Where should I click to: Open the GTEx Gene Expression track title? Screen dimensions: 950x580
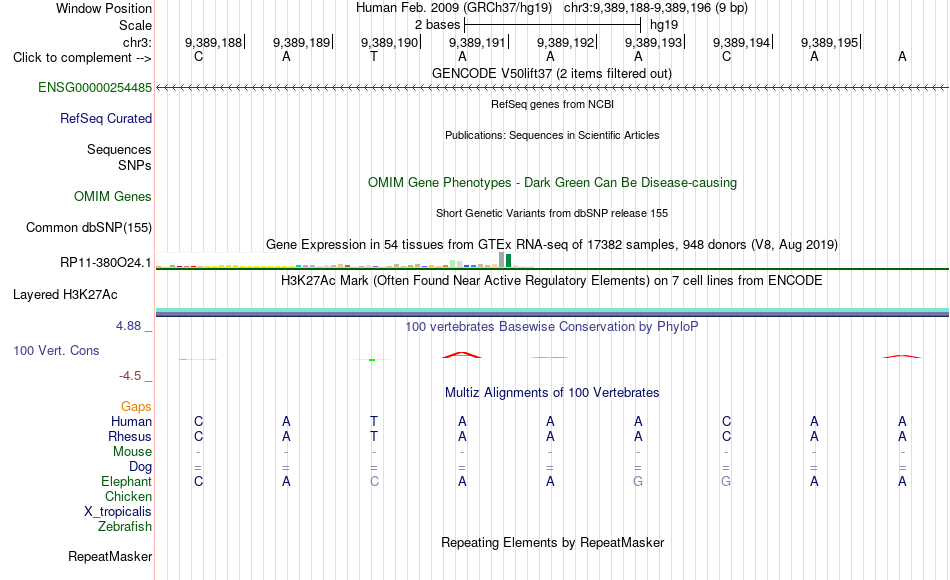(x=552, y=244)
